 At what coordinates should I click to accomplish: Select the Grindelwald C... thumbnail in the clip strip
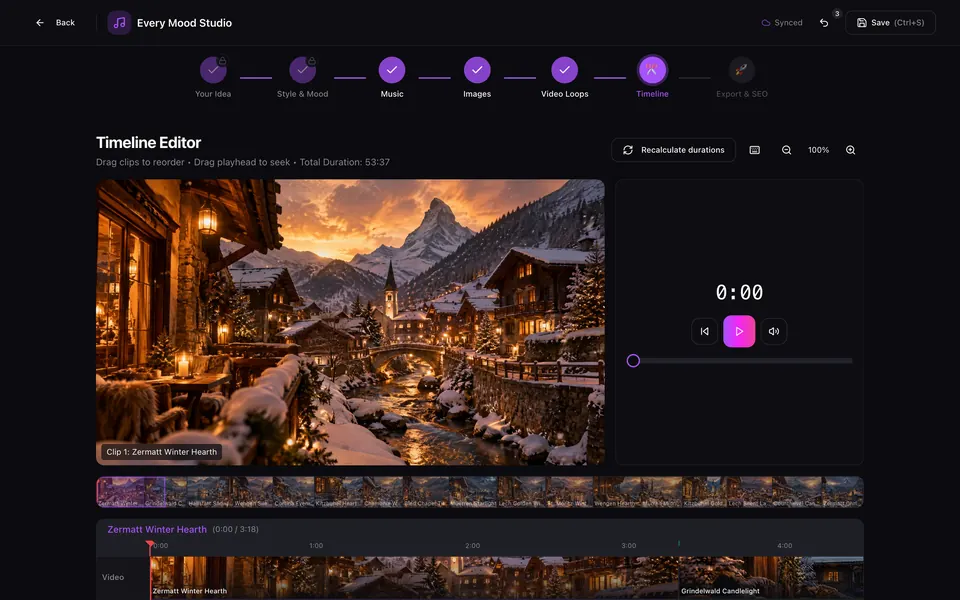point(165,492)
